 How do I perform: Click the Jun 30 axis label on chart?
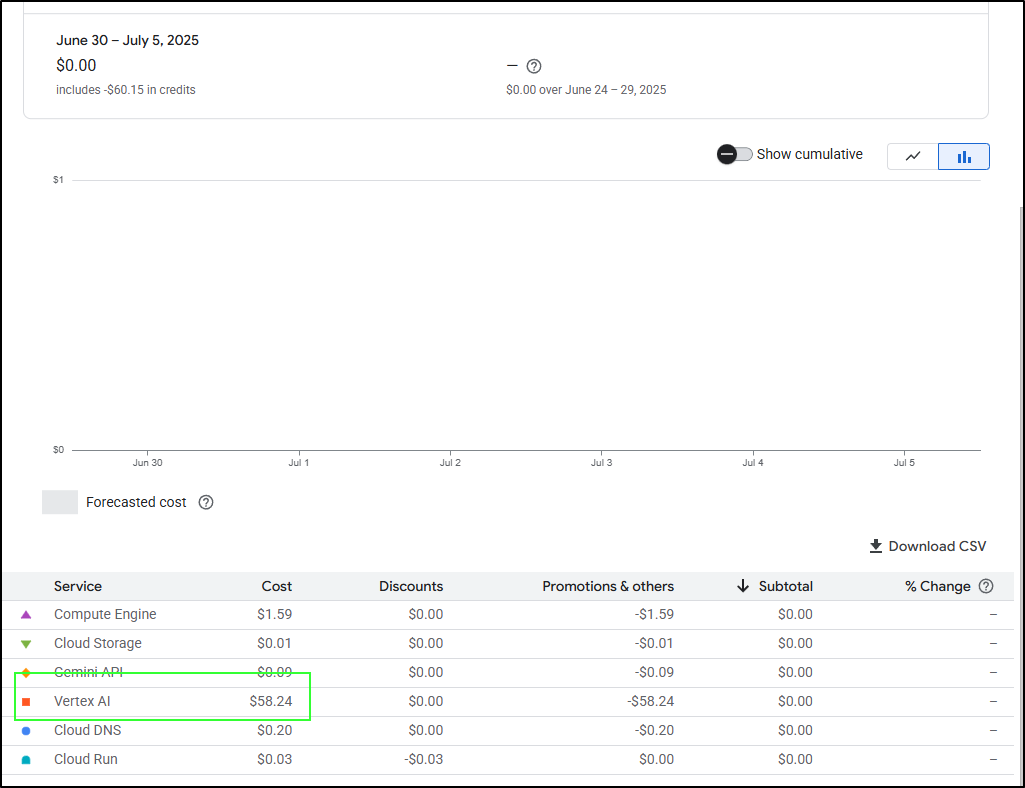pyautogui.click(x=148, y=462)
